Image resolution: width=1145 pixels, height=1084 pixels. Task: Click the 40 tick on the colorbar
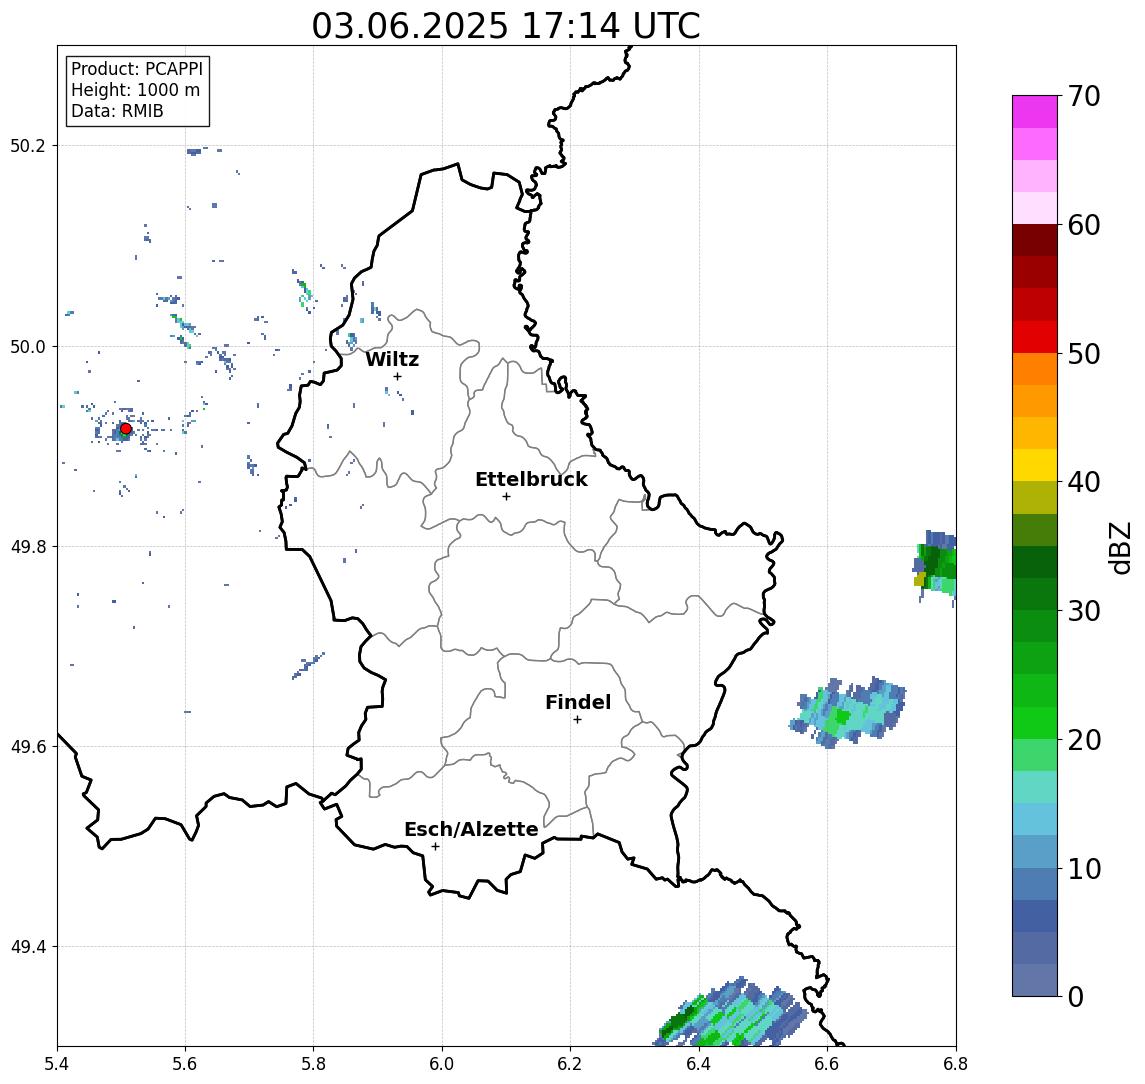[x=1083, y=482]
